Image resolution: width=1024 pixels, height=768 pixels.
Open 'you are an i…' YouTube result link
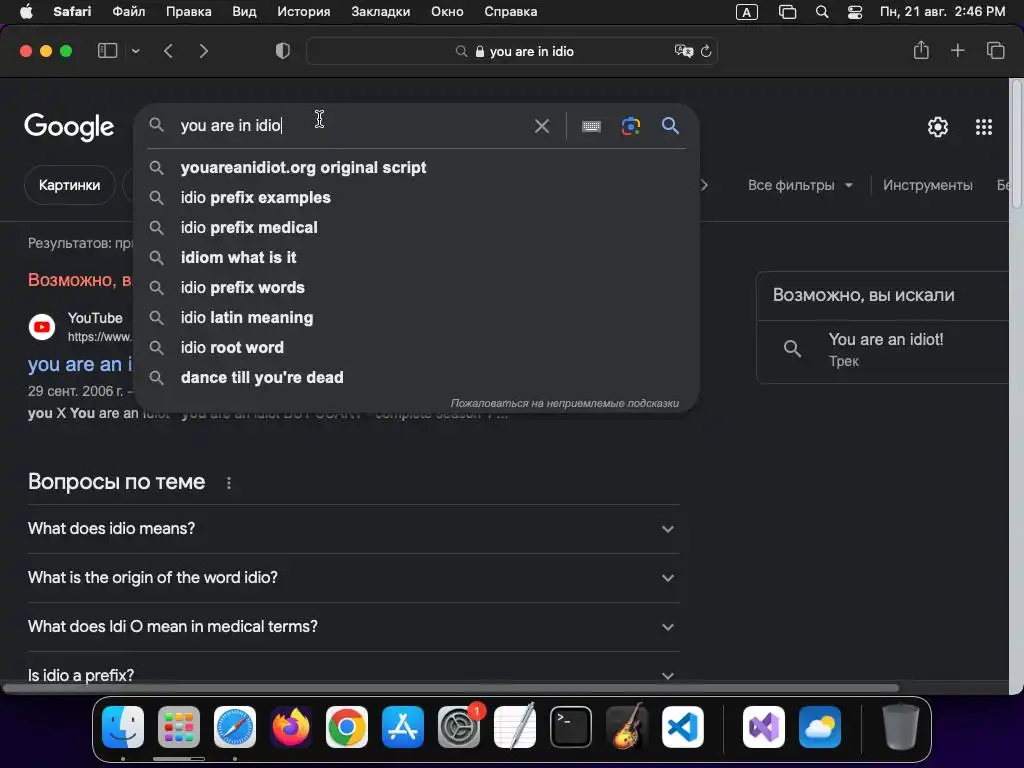pos(80,364)
